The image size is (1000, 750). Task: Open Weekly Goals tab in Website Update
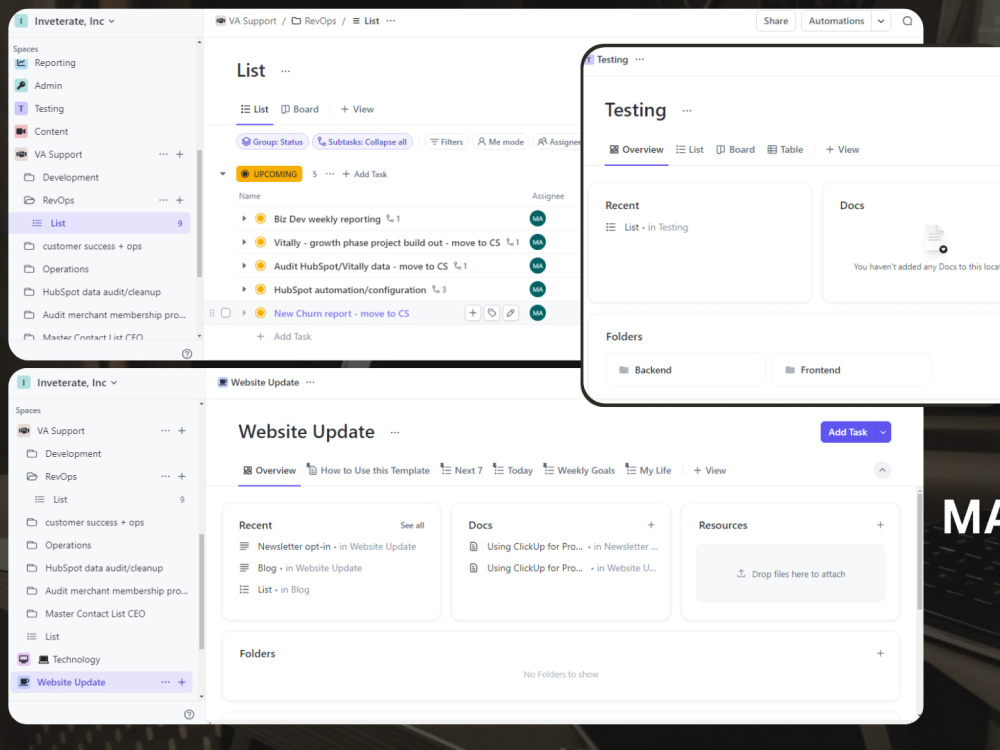pos(579,471)
